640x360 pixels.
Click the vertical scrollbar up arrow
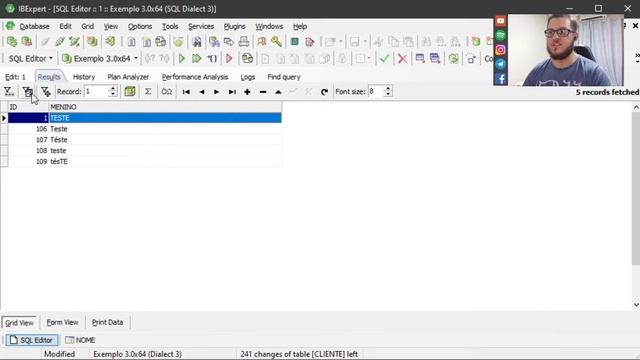coord(636,107)
